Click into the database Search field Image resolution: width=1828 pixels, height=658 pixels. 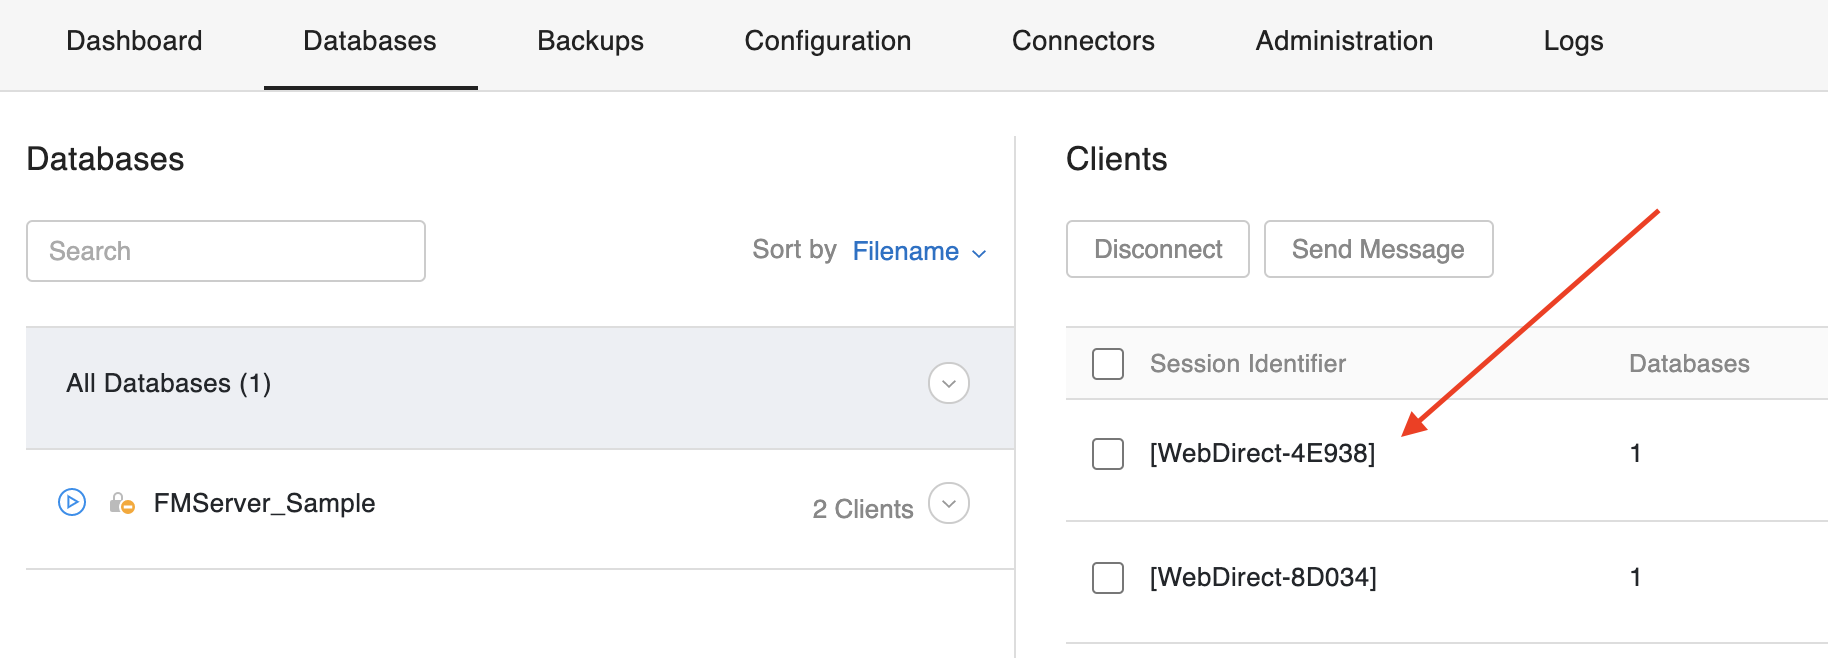[x=226, y=251]
